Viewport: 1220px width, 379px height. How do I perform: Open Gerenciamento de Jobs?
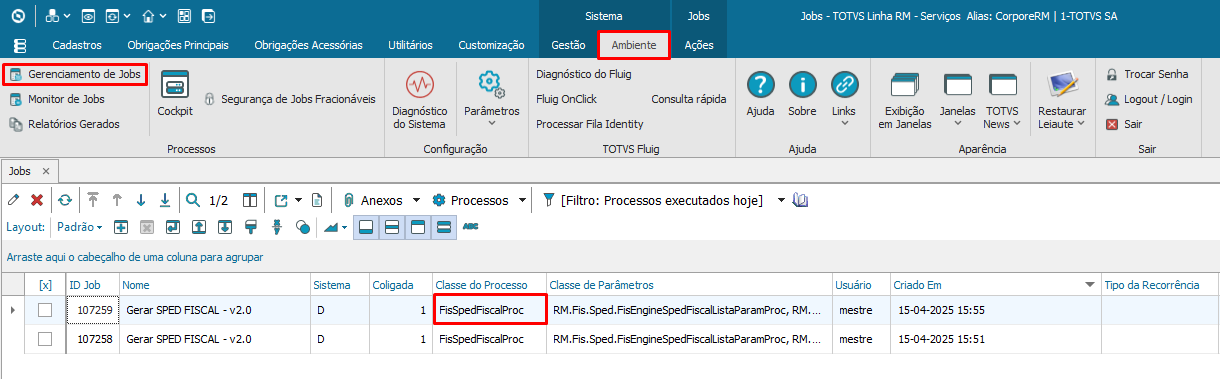[75, 74]
